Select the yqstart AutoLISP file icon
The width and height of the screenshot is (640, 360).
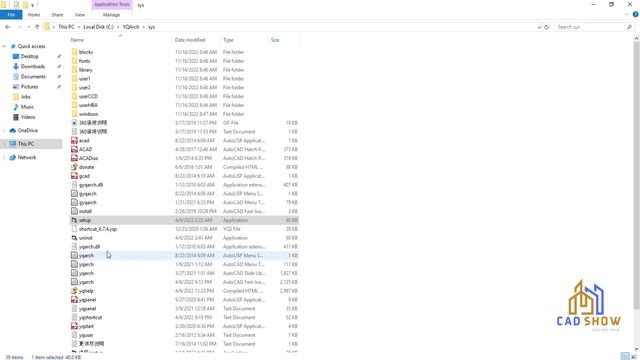[x=74, y=326]
